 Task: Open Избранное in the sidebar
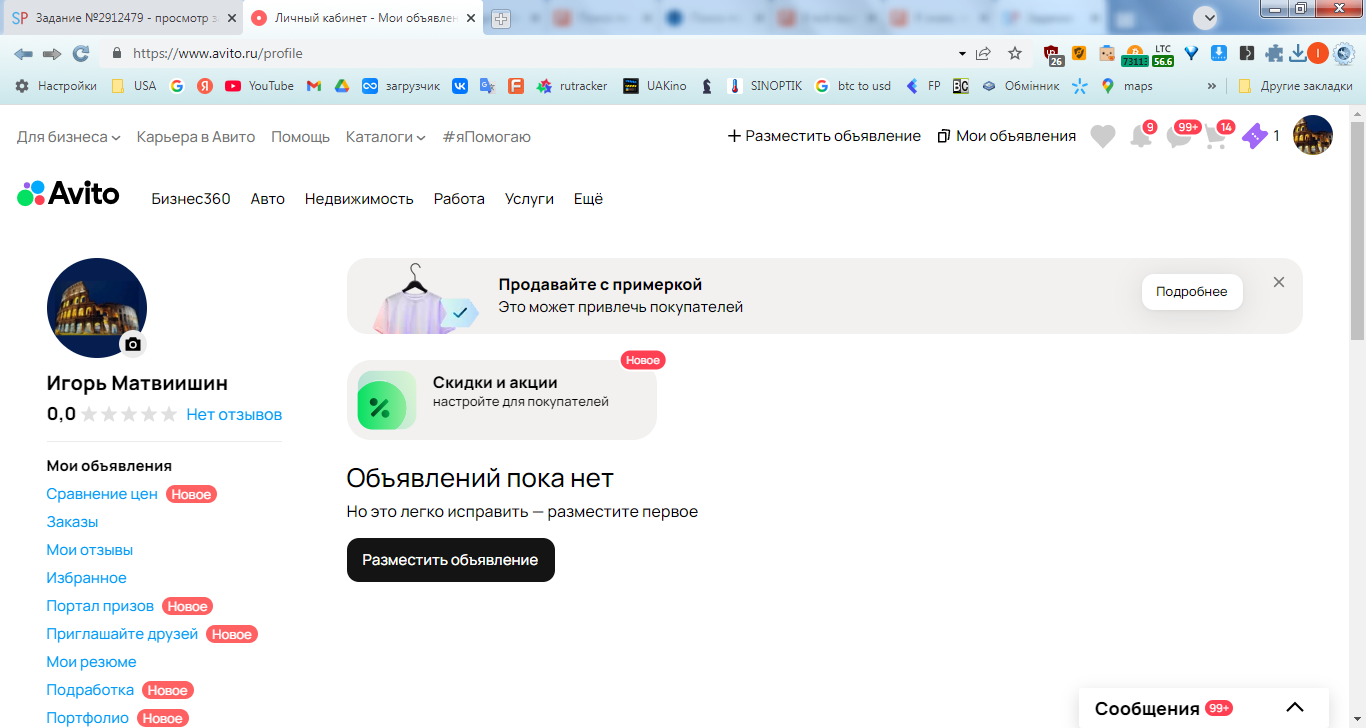click(86, 578)
